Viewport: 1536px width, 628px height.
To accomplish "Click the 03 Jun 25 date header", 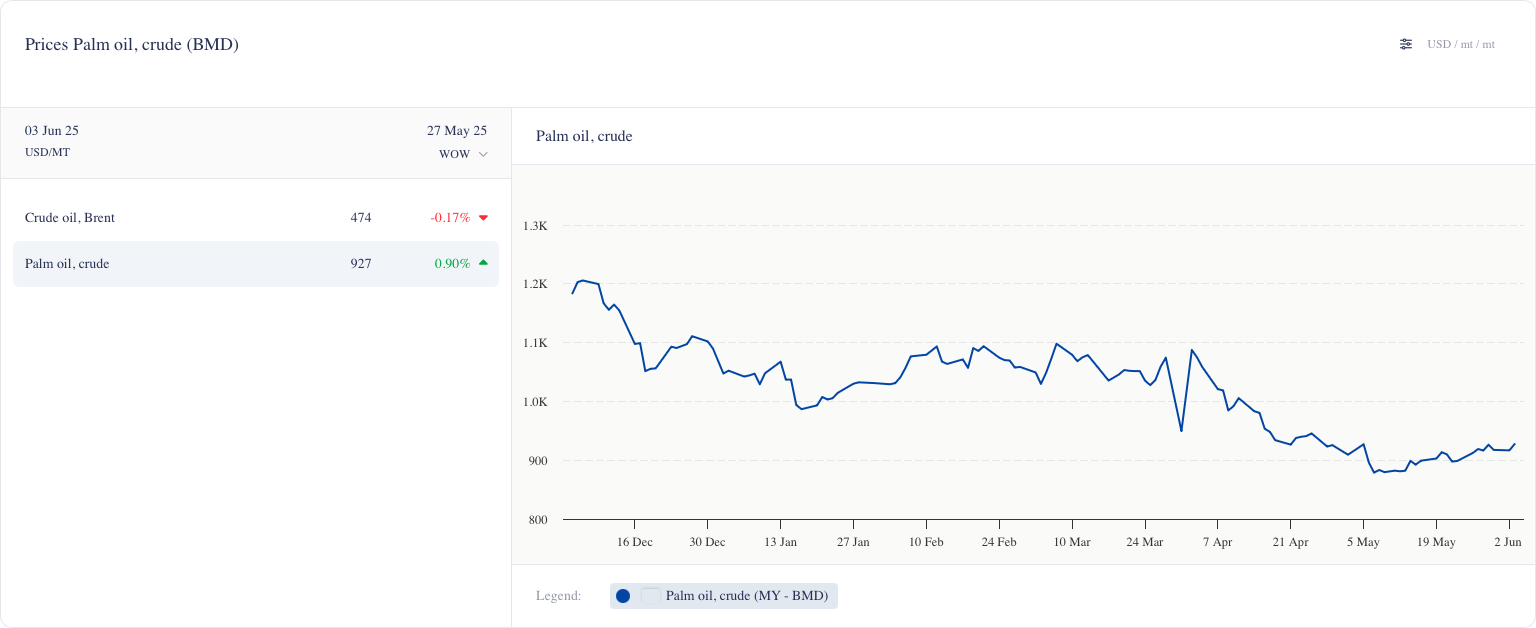I will point(52,130).
